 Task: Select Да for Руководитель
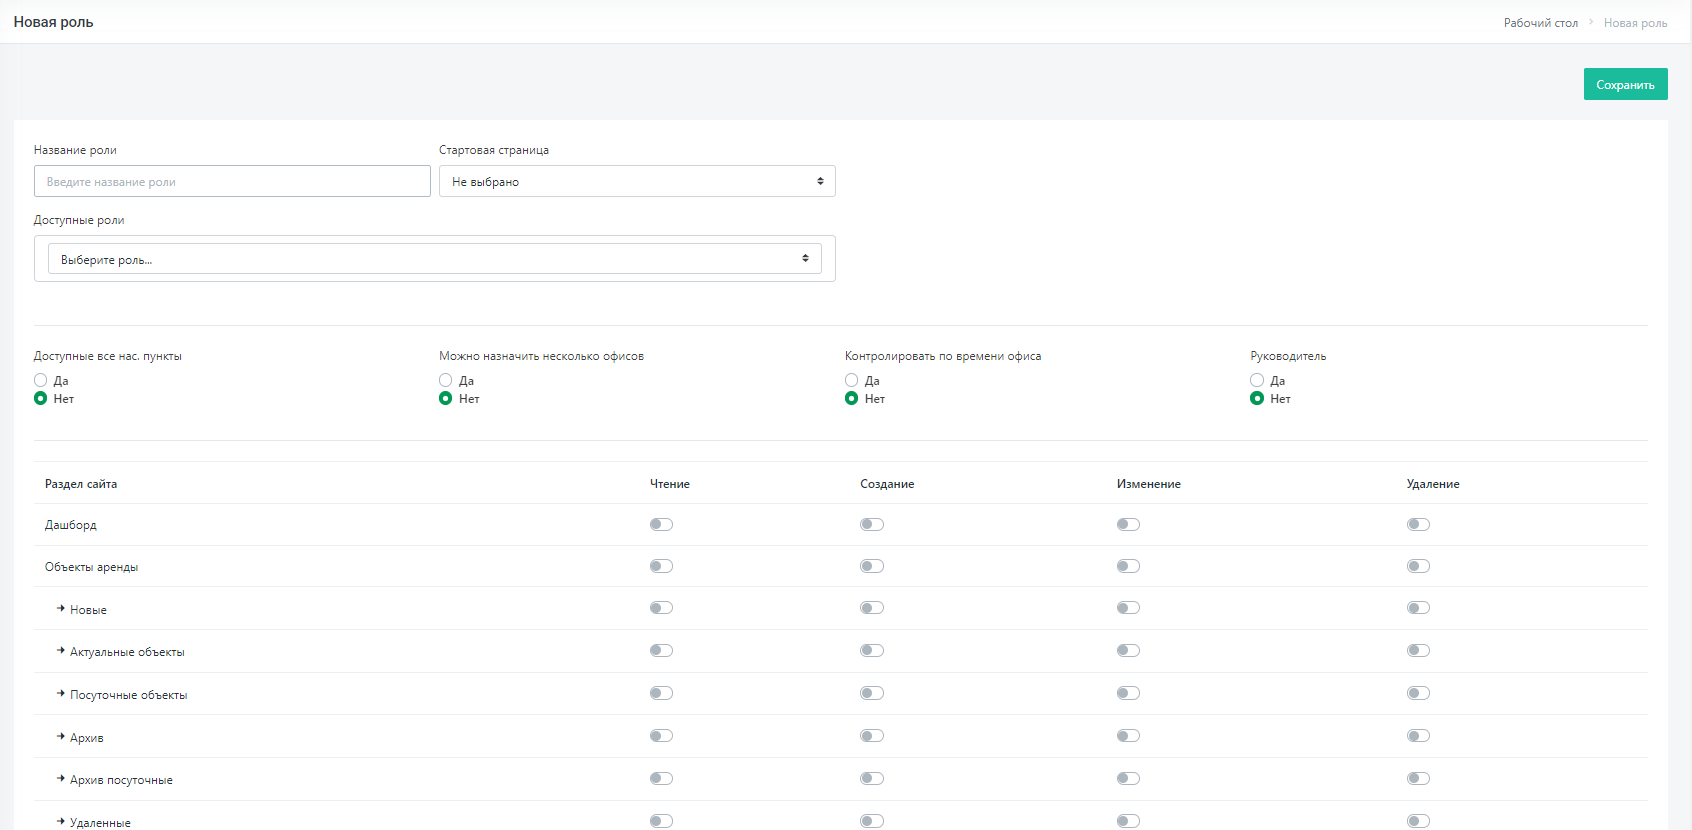[1257, 380]
